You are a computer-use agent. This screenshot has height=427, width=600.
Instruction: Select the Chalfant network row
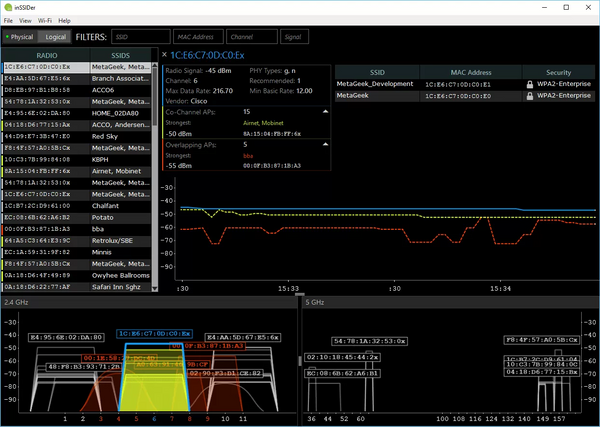[77, 206]
